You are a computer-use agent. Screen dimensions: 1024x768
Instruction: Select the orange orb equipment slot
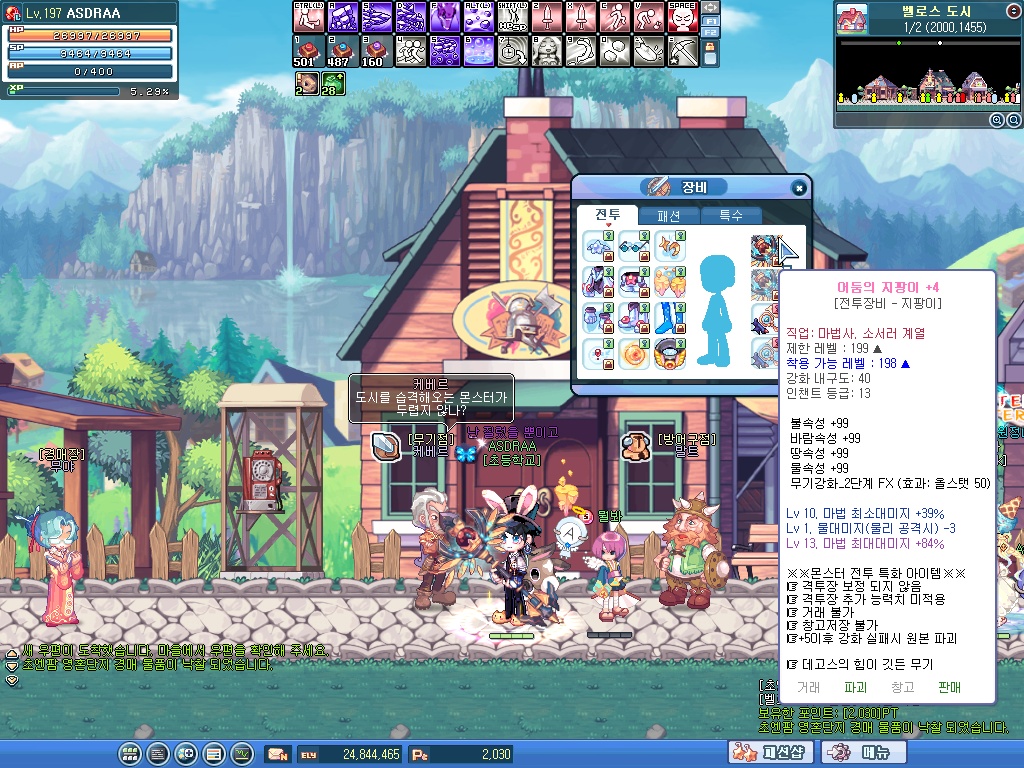pos(633,354)
